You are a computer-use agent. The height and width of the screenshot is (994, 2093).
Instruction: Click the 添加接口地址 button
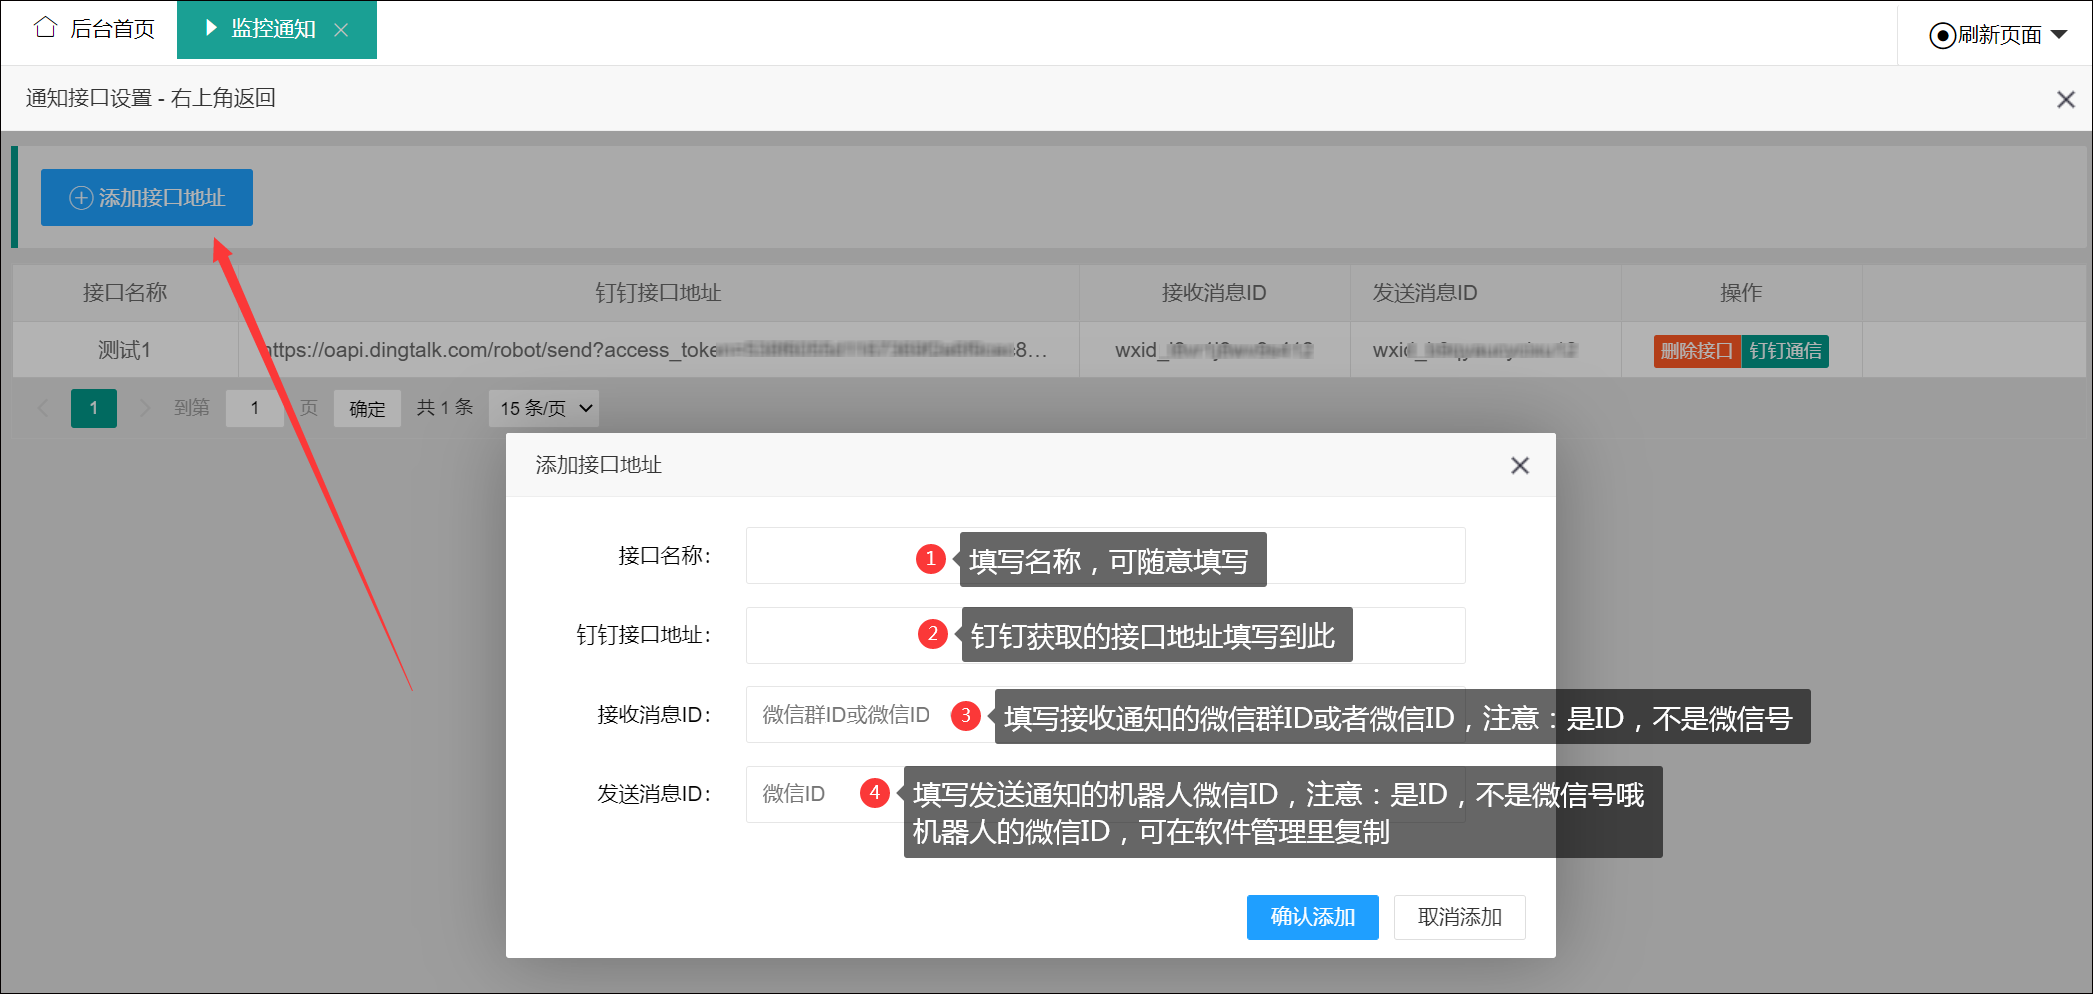pyautogui.click(x=147, y=197)
